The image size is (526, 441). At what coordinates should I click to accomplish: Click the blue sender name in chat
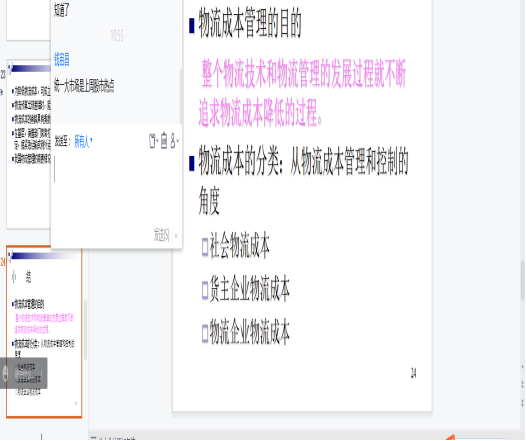coord(62,59)
